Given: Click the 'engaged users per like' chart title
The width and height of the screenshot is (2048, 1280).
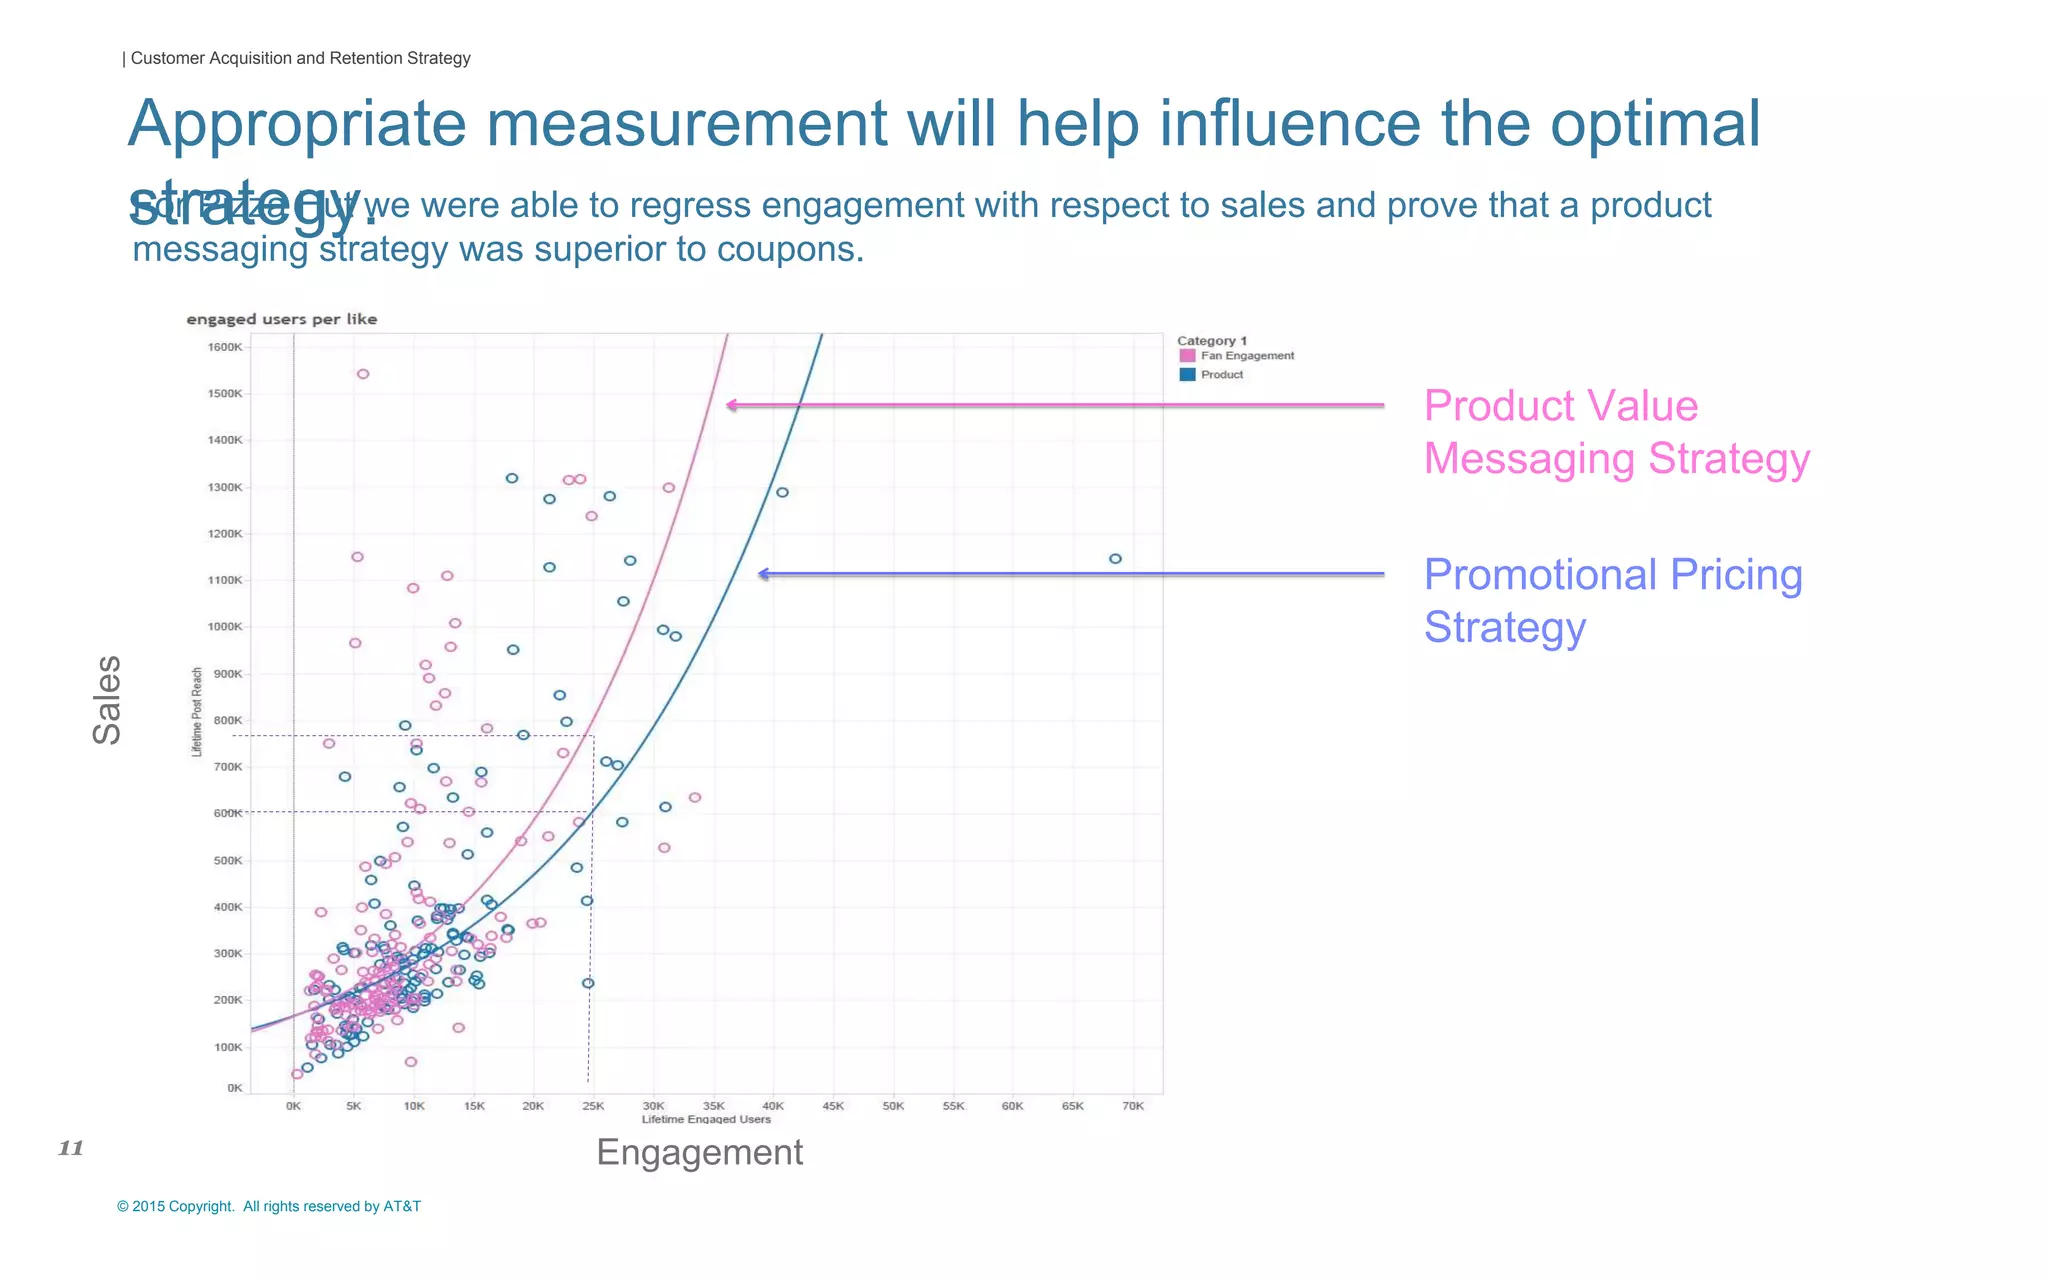Looking at the screenshot, I should coord(282,319).
